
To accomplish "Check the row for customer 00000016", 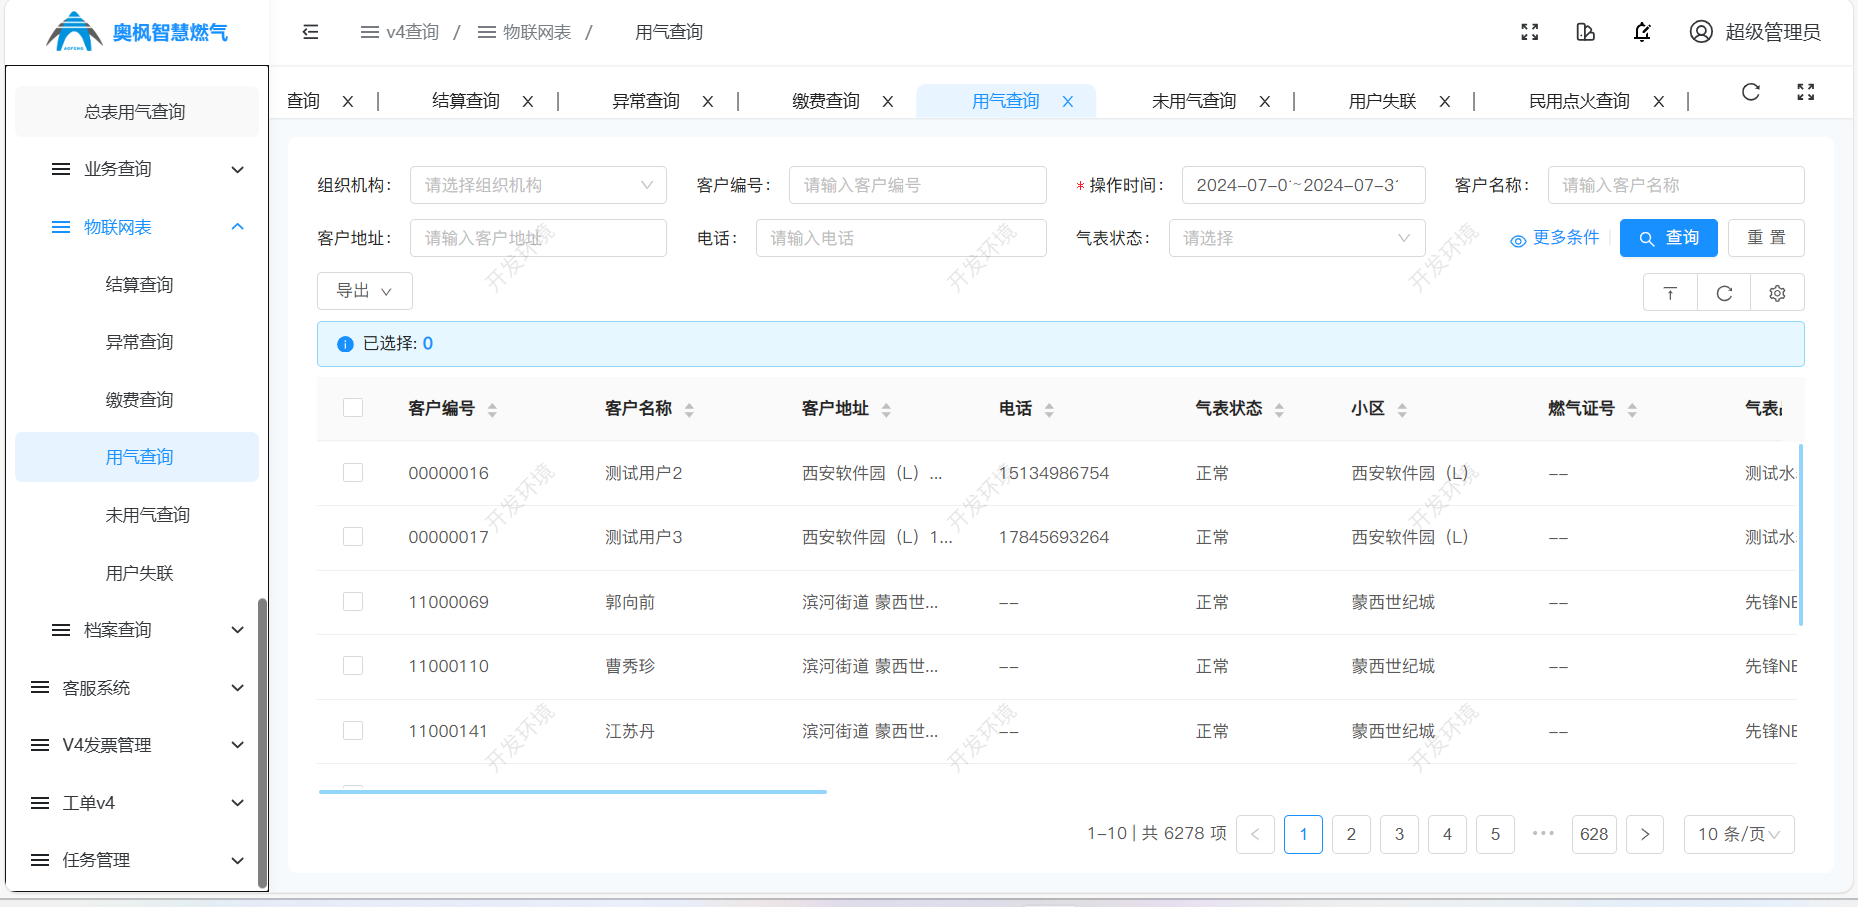I will point(353,473).
